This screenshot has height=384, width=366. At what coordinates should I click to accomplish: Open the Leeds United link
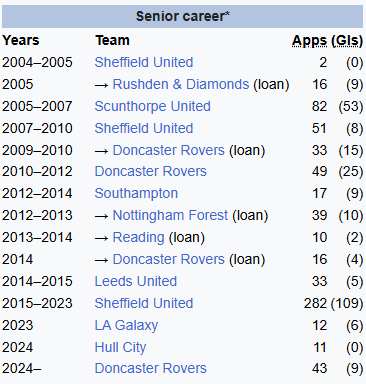coord(135,281)
